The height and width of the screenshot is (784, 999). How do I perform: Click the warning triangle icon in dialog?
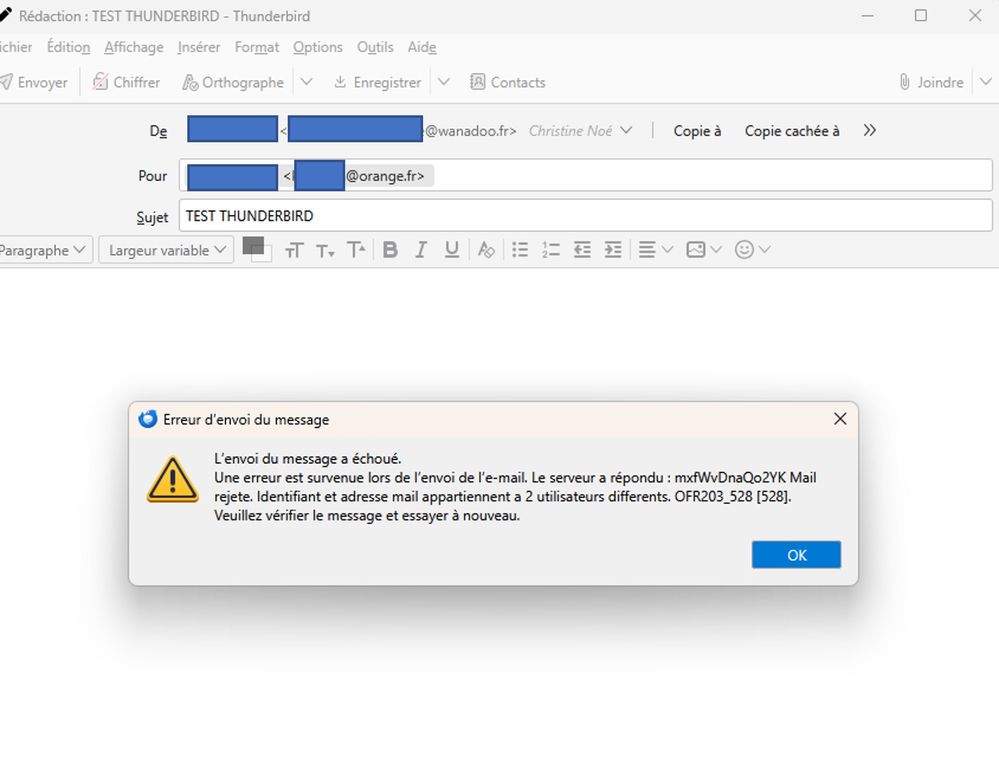[x=172, y=480]
